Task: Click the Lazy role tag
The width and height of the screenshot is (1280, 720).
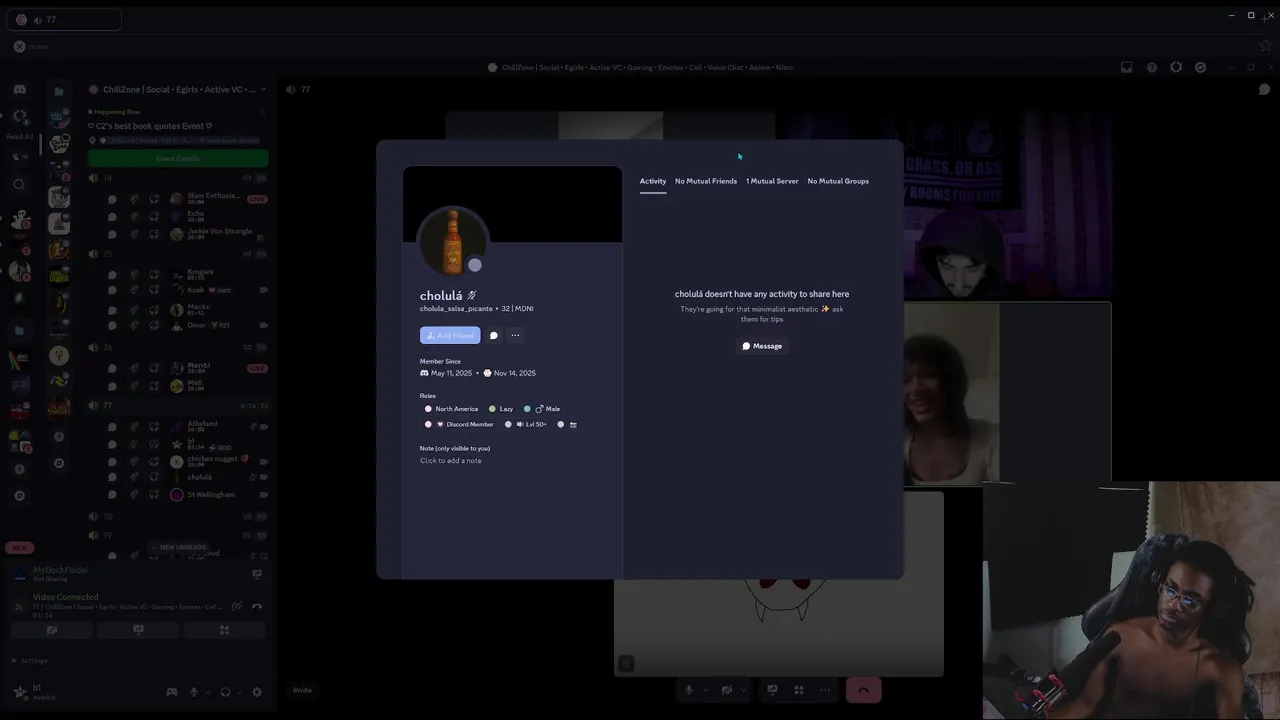Action: click(501, 409)
